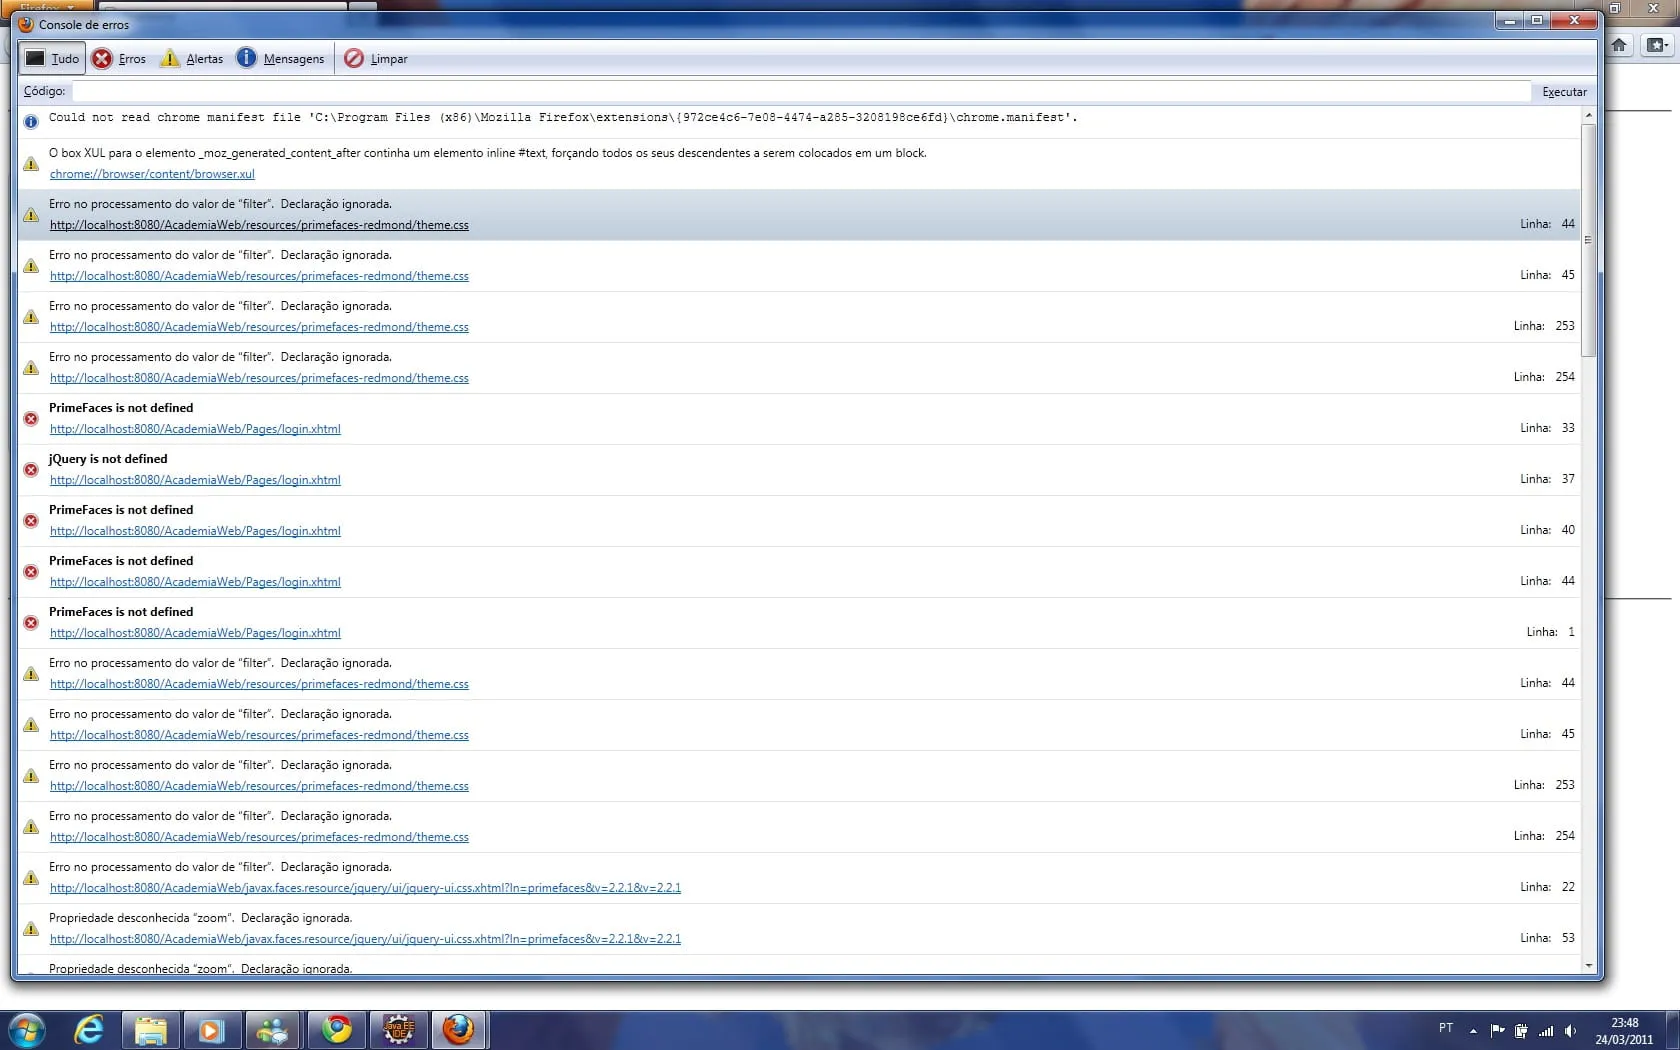Filter console to Mensagens only
Screen dimensions: 1680x1050
(x=280, y=59)
